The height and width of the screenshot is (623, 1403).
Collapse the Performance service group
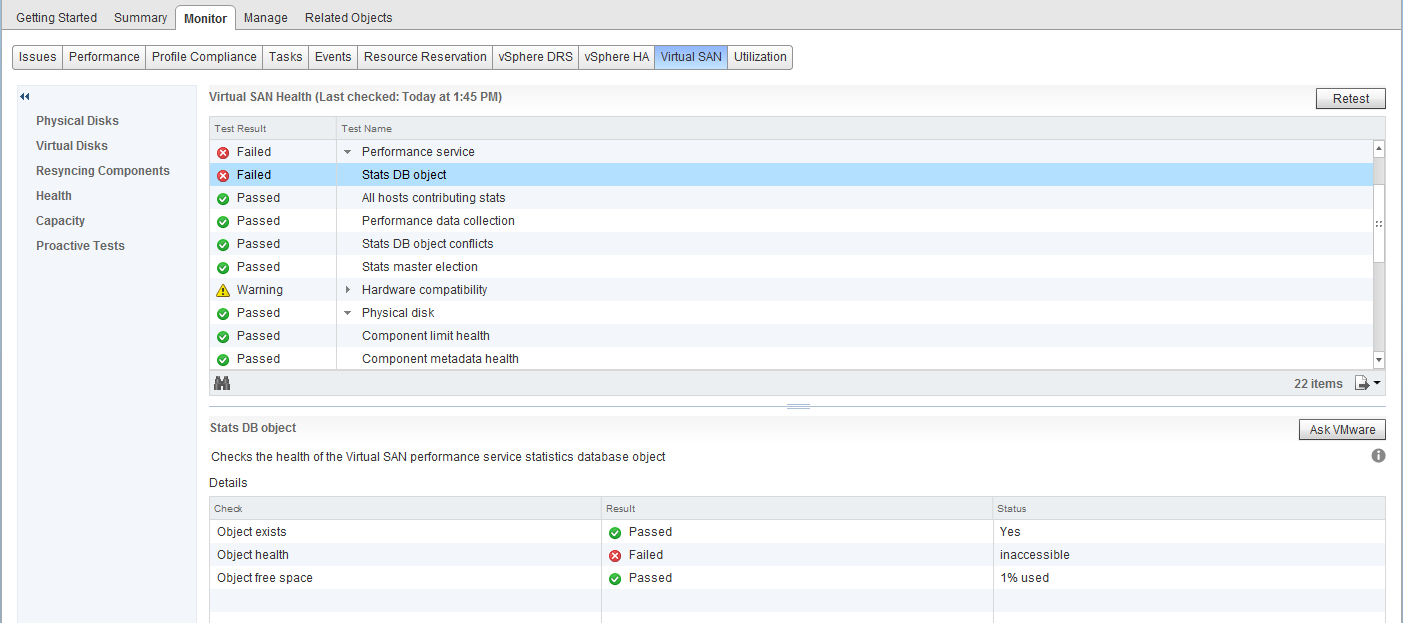coord(348,152)
